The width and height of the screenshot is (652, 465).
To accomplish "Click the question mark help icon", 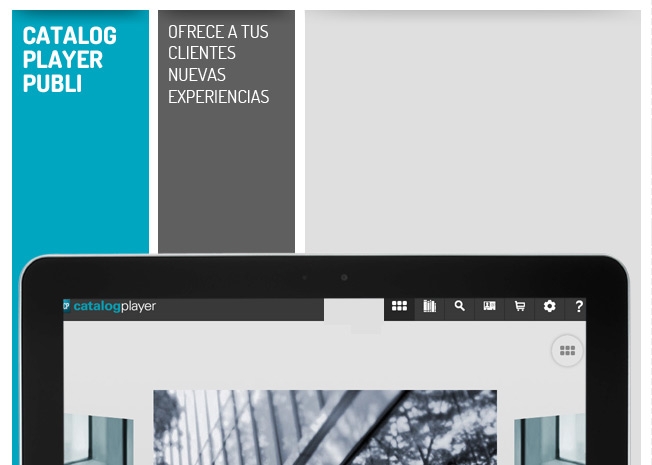I will click(x=579, y=307).
